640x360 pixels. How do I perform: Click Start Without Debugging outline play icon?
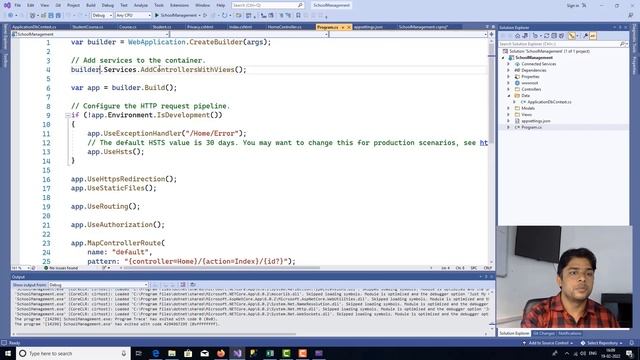pos(205,15)
